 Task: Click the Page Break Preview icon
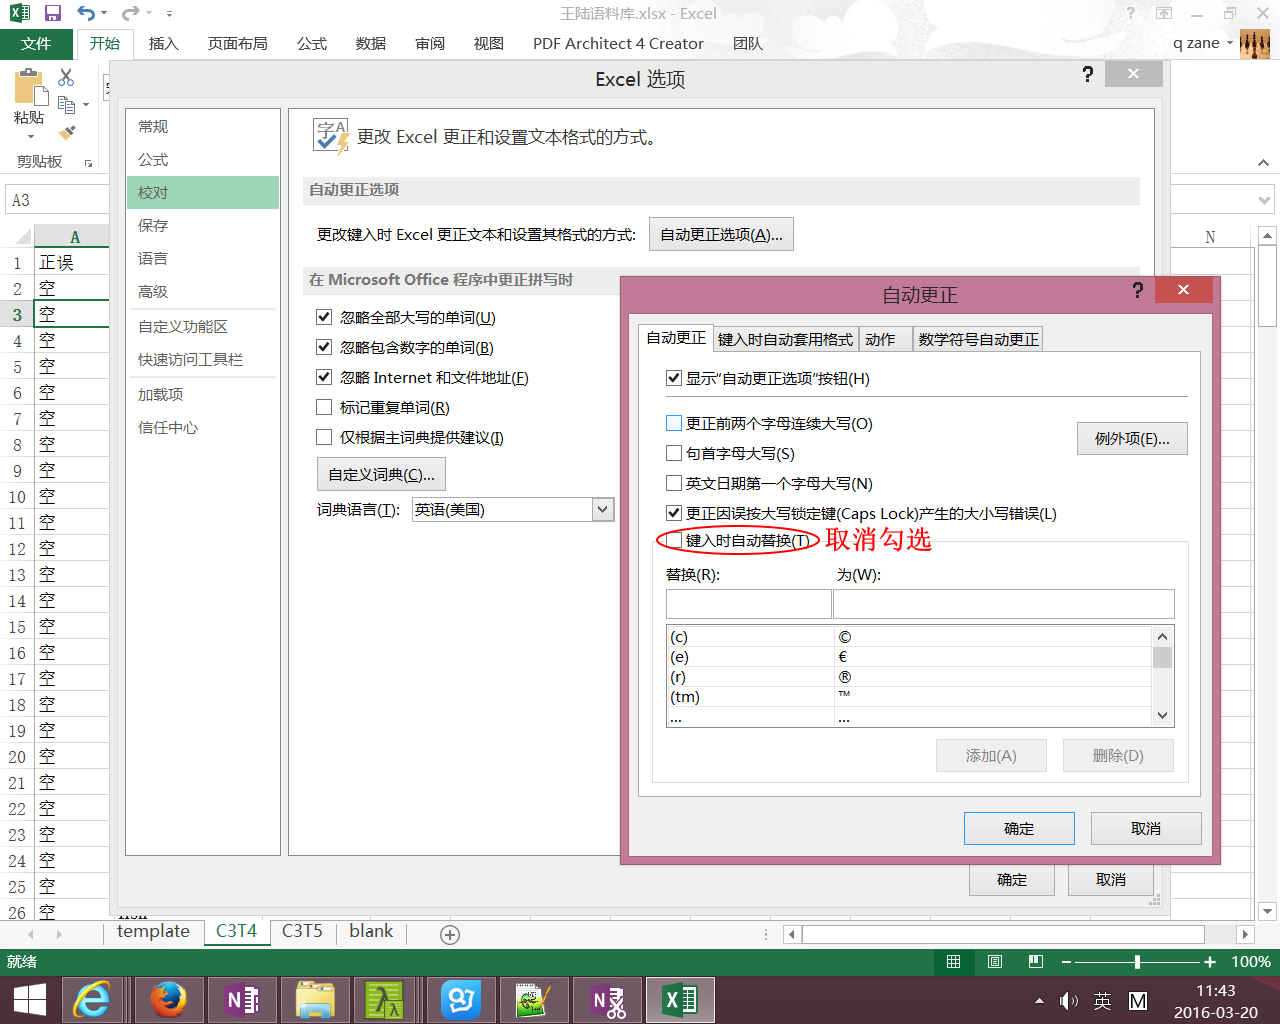point(1036,962)
